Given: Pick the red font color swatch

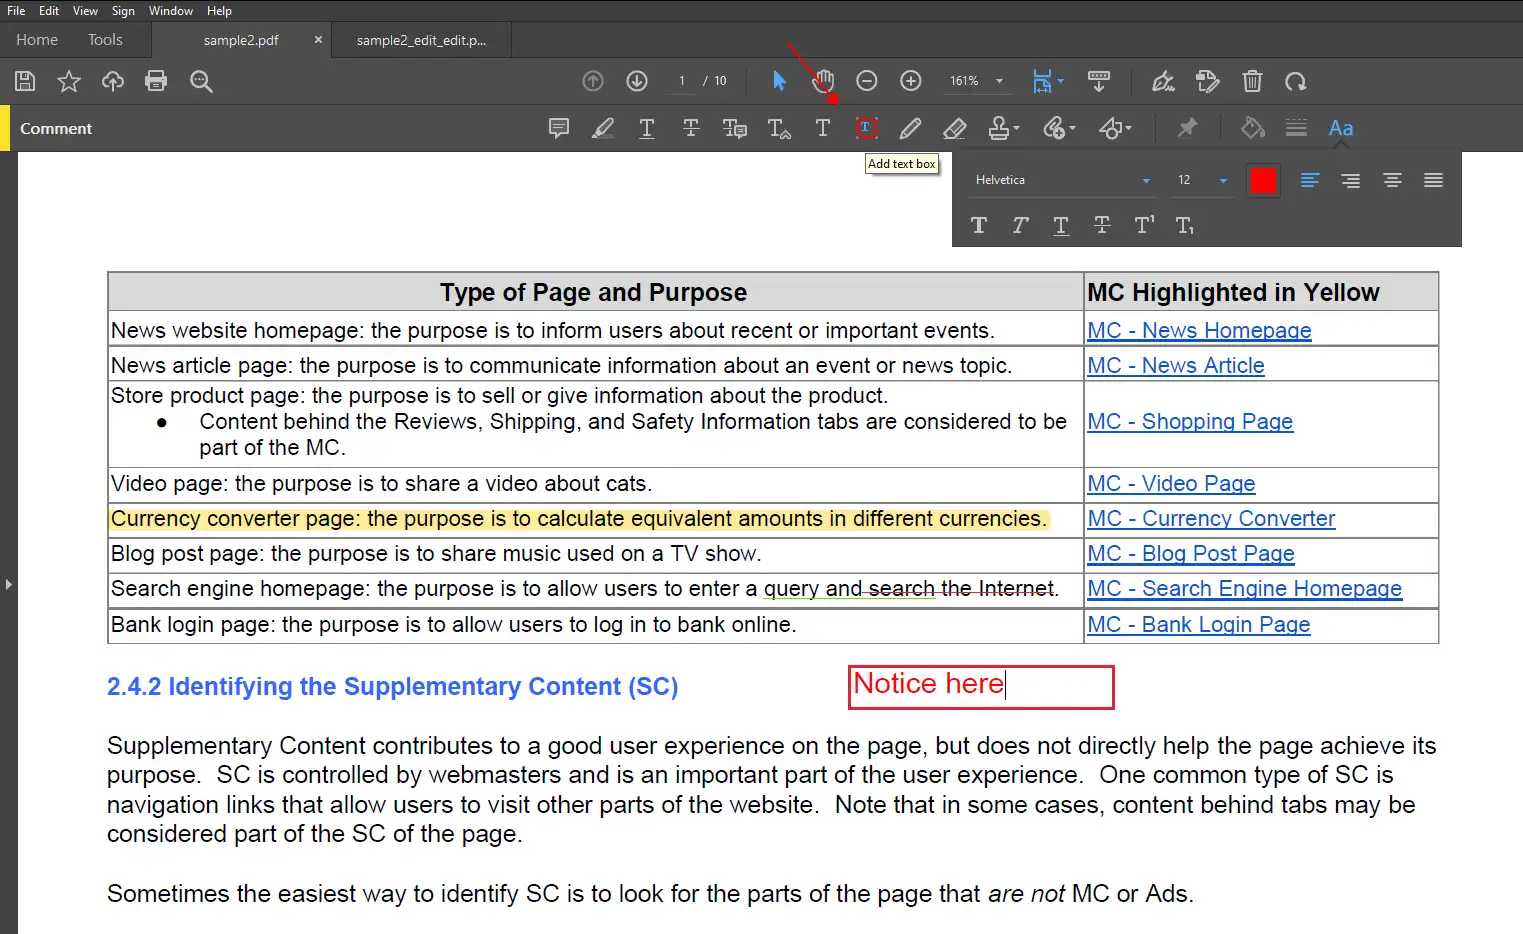Looking at the screenshot, I should tap(1263, 180).
